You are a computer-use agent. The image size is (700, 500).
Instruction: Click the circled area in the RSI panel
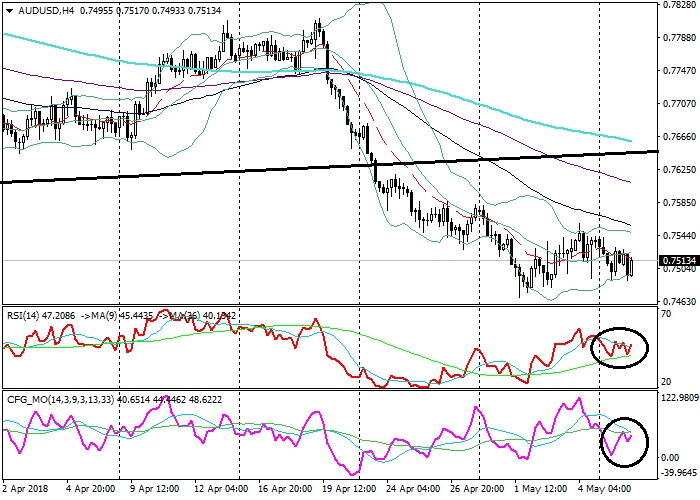pyautogui.click(x=619, y=347)
